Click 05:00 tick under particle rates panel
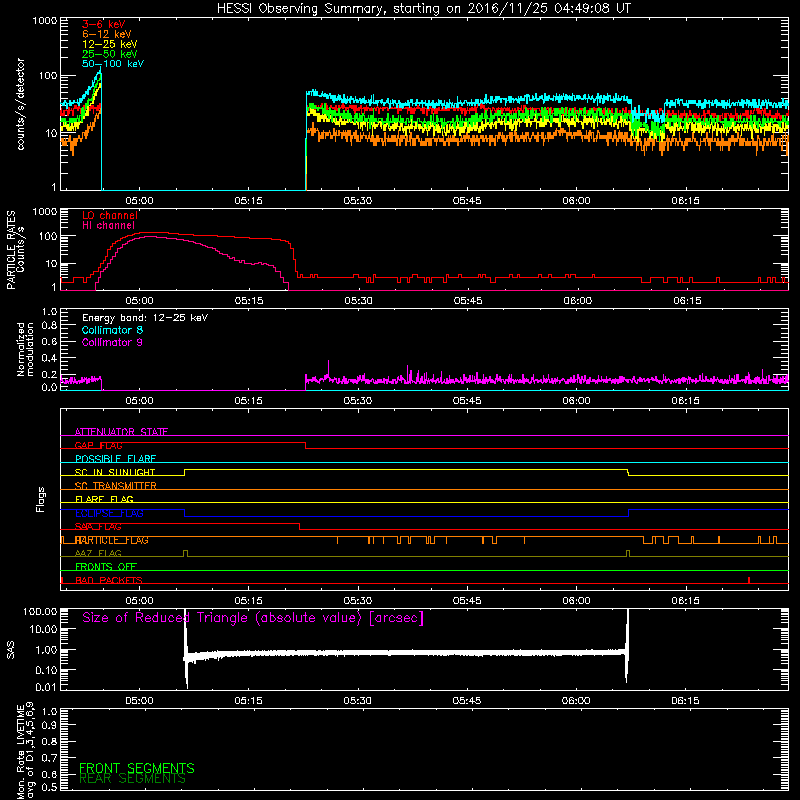The image size is (800, 800). (139, 301)
